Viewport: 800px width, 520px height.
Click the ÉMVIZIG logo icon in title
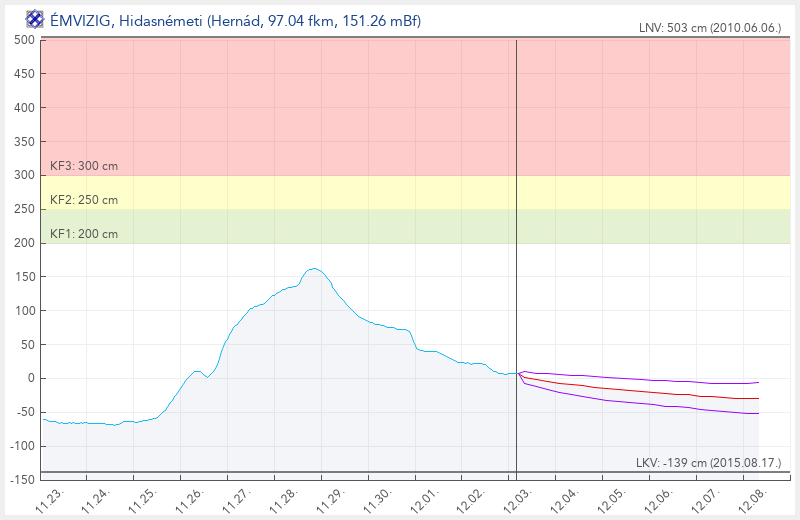pos(34,18)
